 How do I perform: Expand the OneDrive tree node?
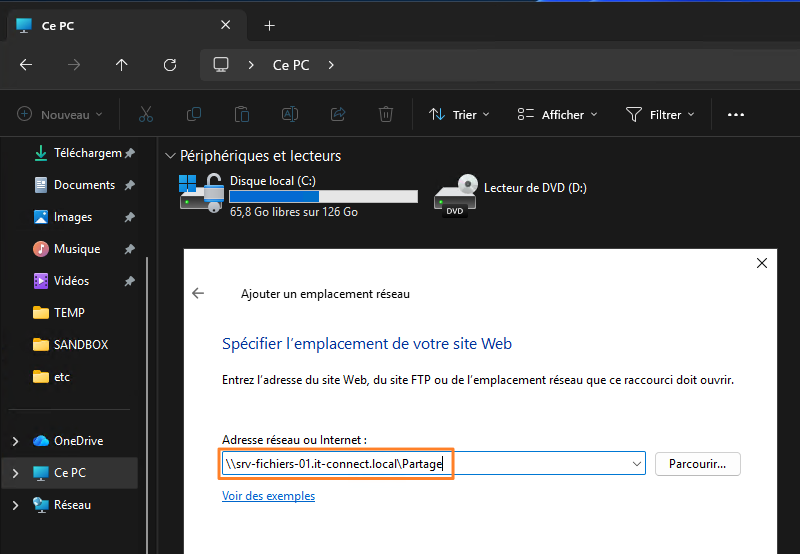coord(14,441)
